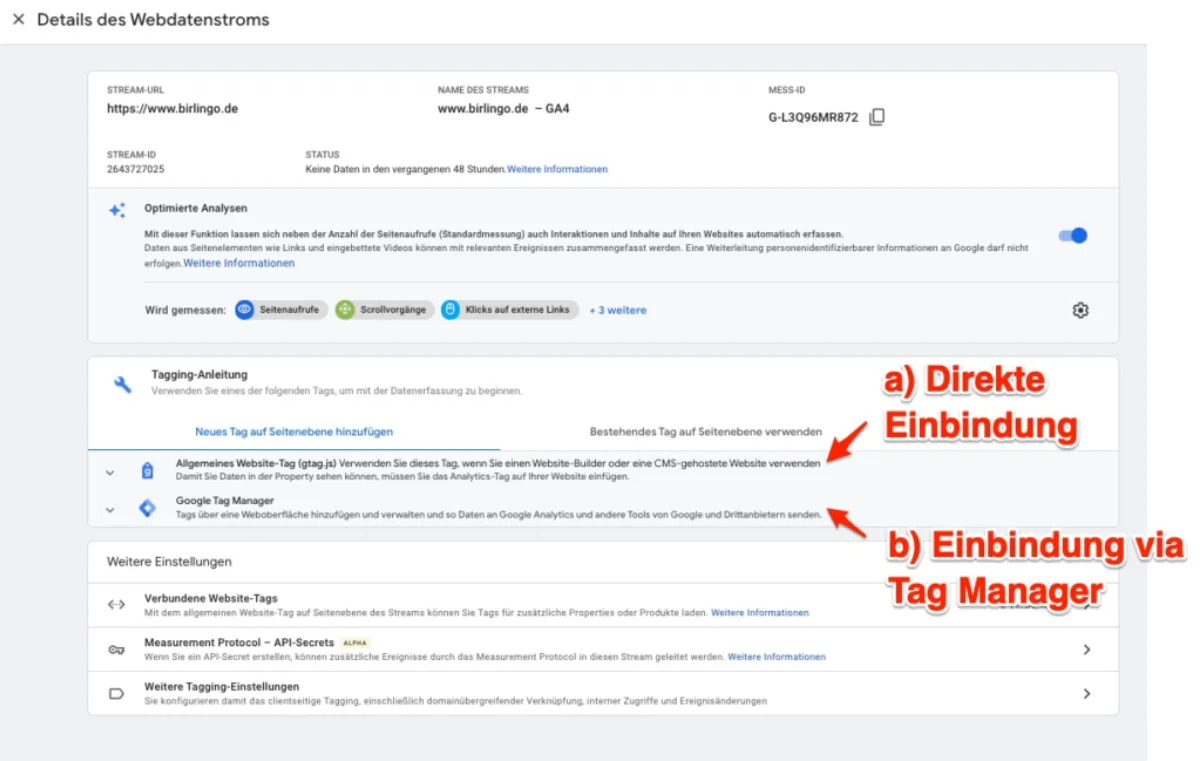Click the Measurement Protocol key icon
The height and width of the screenshot is (761, 1200).
(x=117, y=649)
